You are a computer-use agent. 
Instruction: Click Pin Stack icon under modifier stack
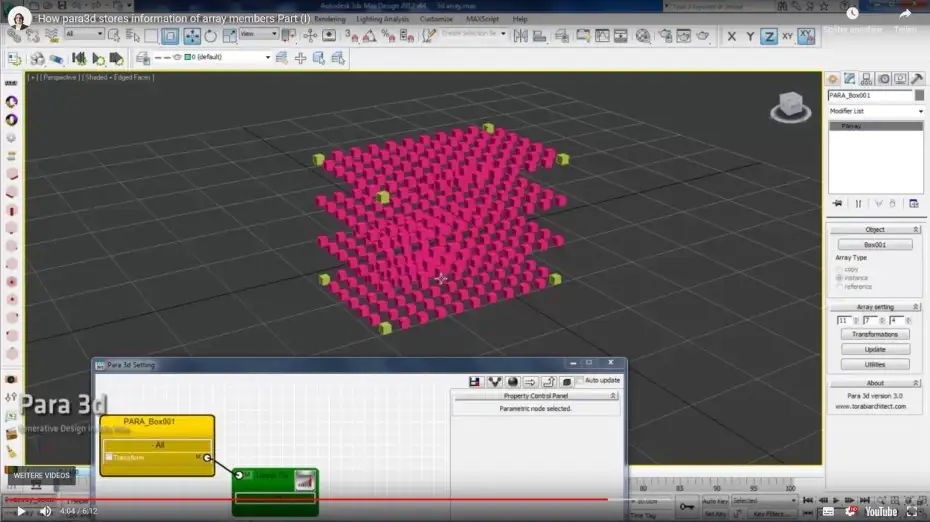837,203
